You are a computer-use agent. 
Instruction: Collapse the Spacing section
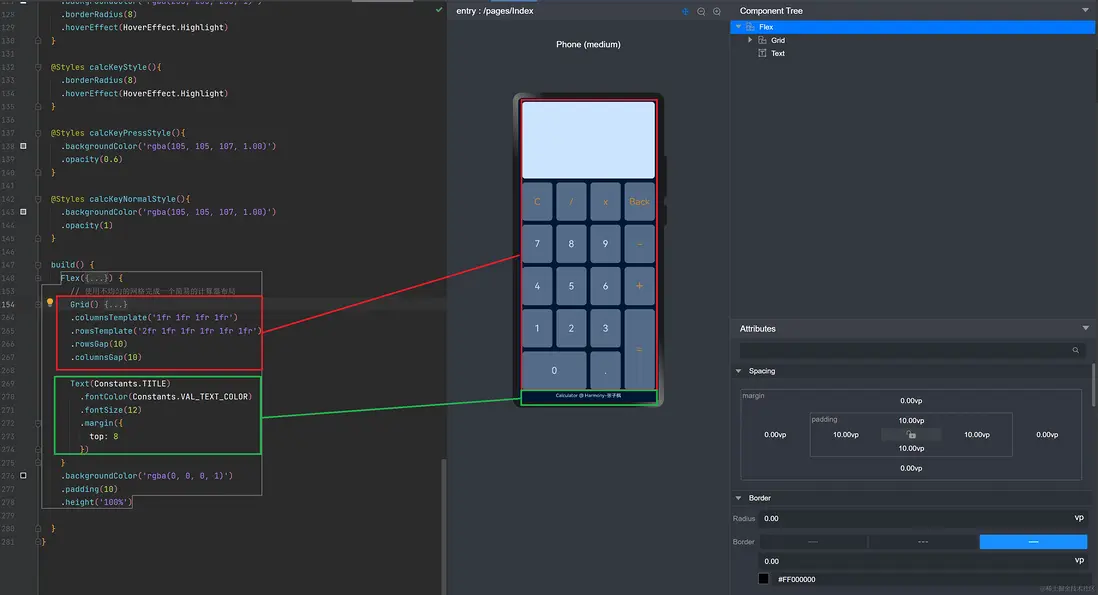738,371
